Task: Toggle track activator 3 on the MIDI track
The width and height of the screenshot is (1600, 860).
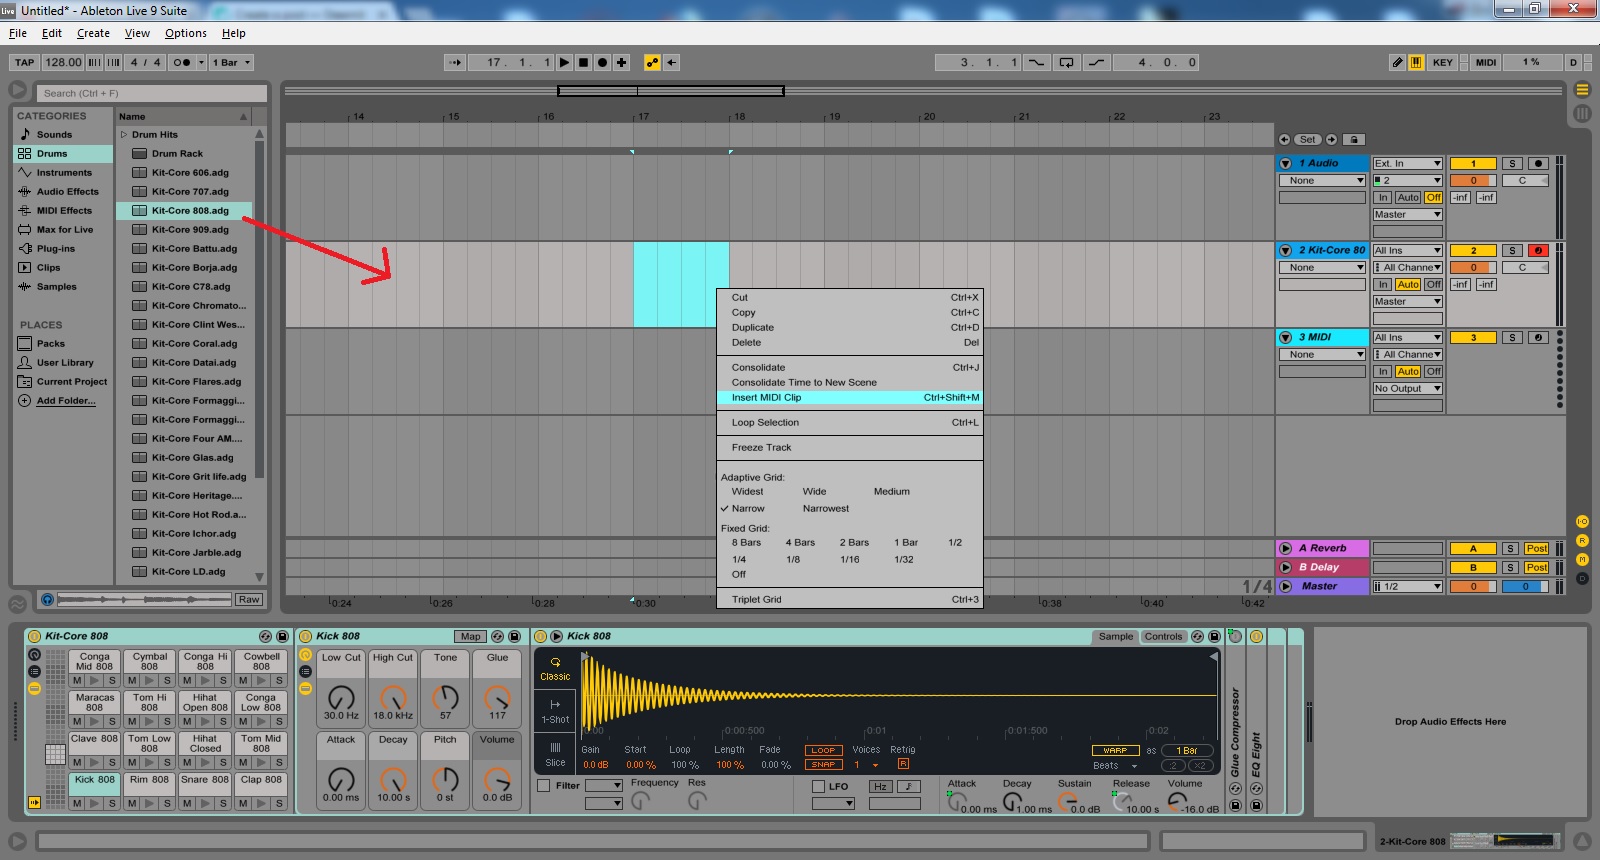Action: [x=1473, y=337]
